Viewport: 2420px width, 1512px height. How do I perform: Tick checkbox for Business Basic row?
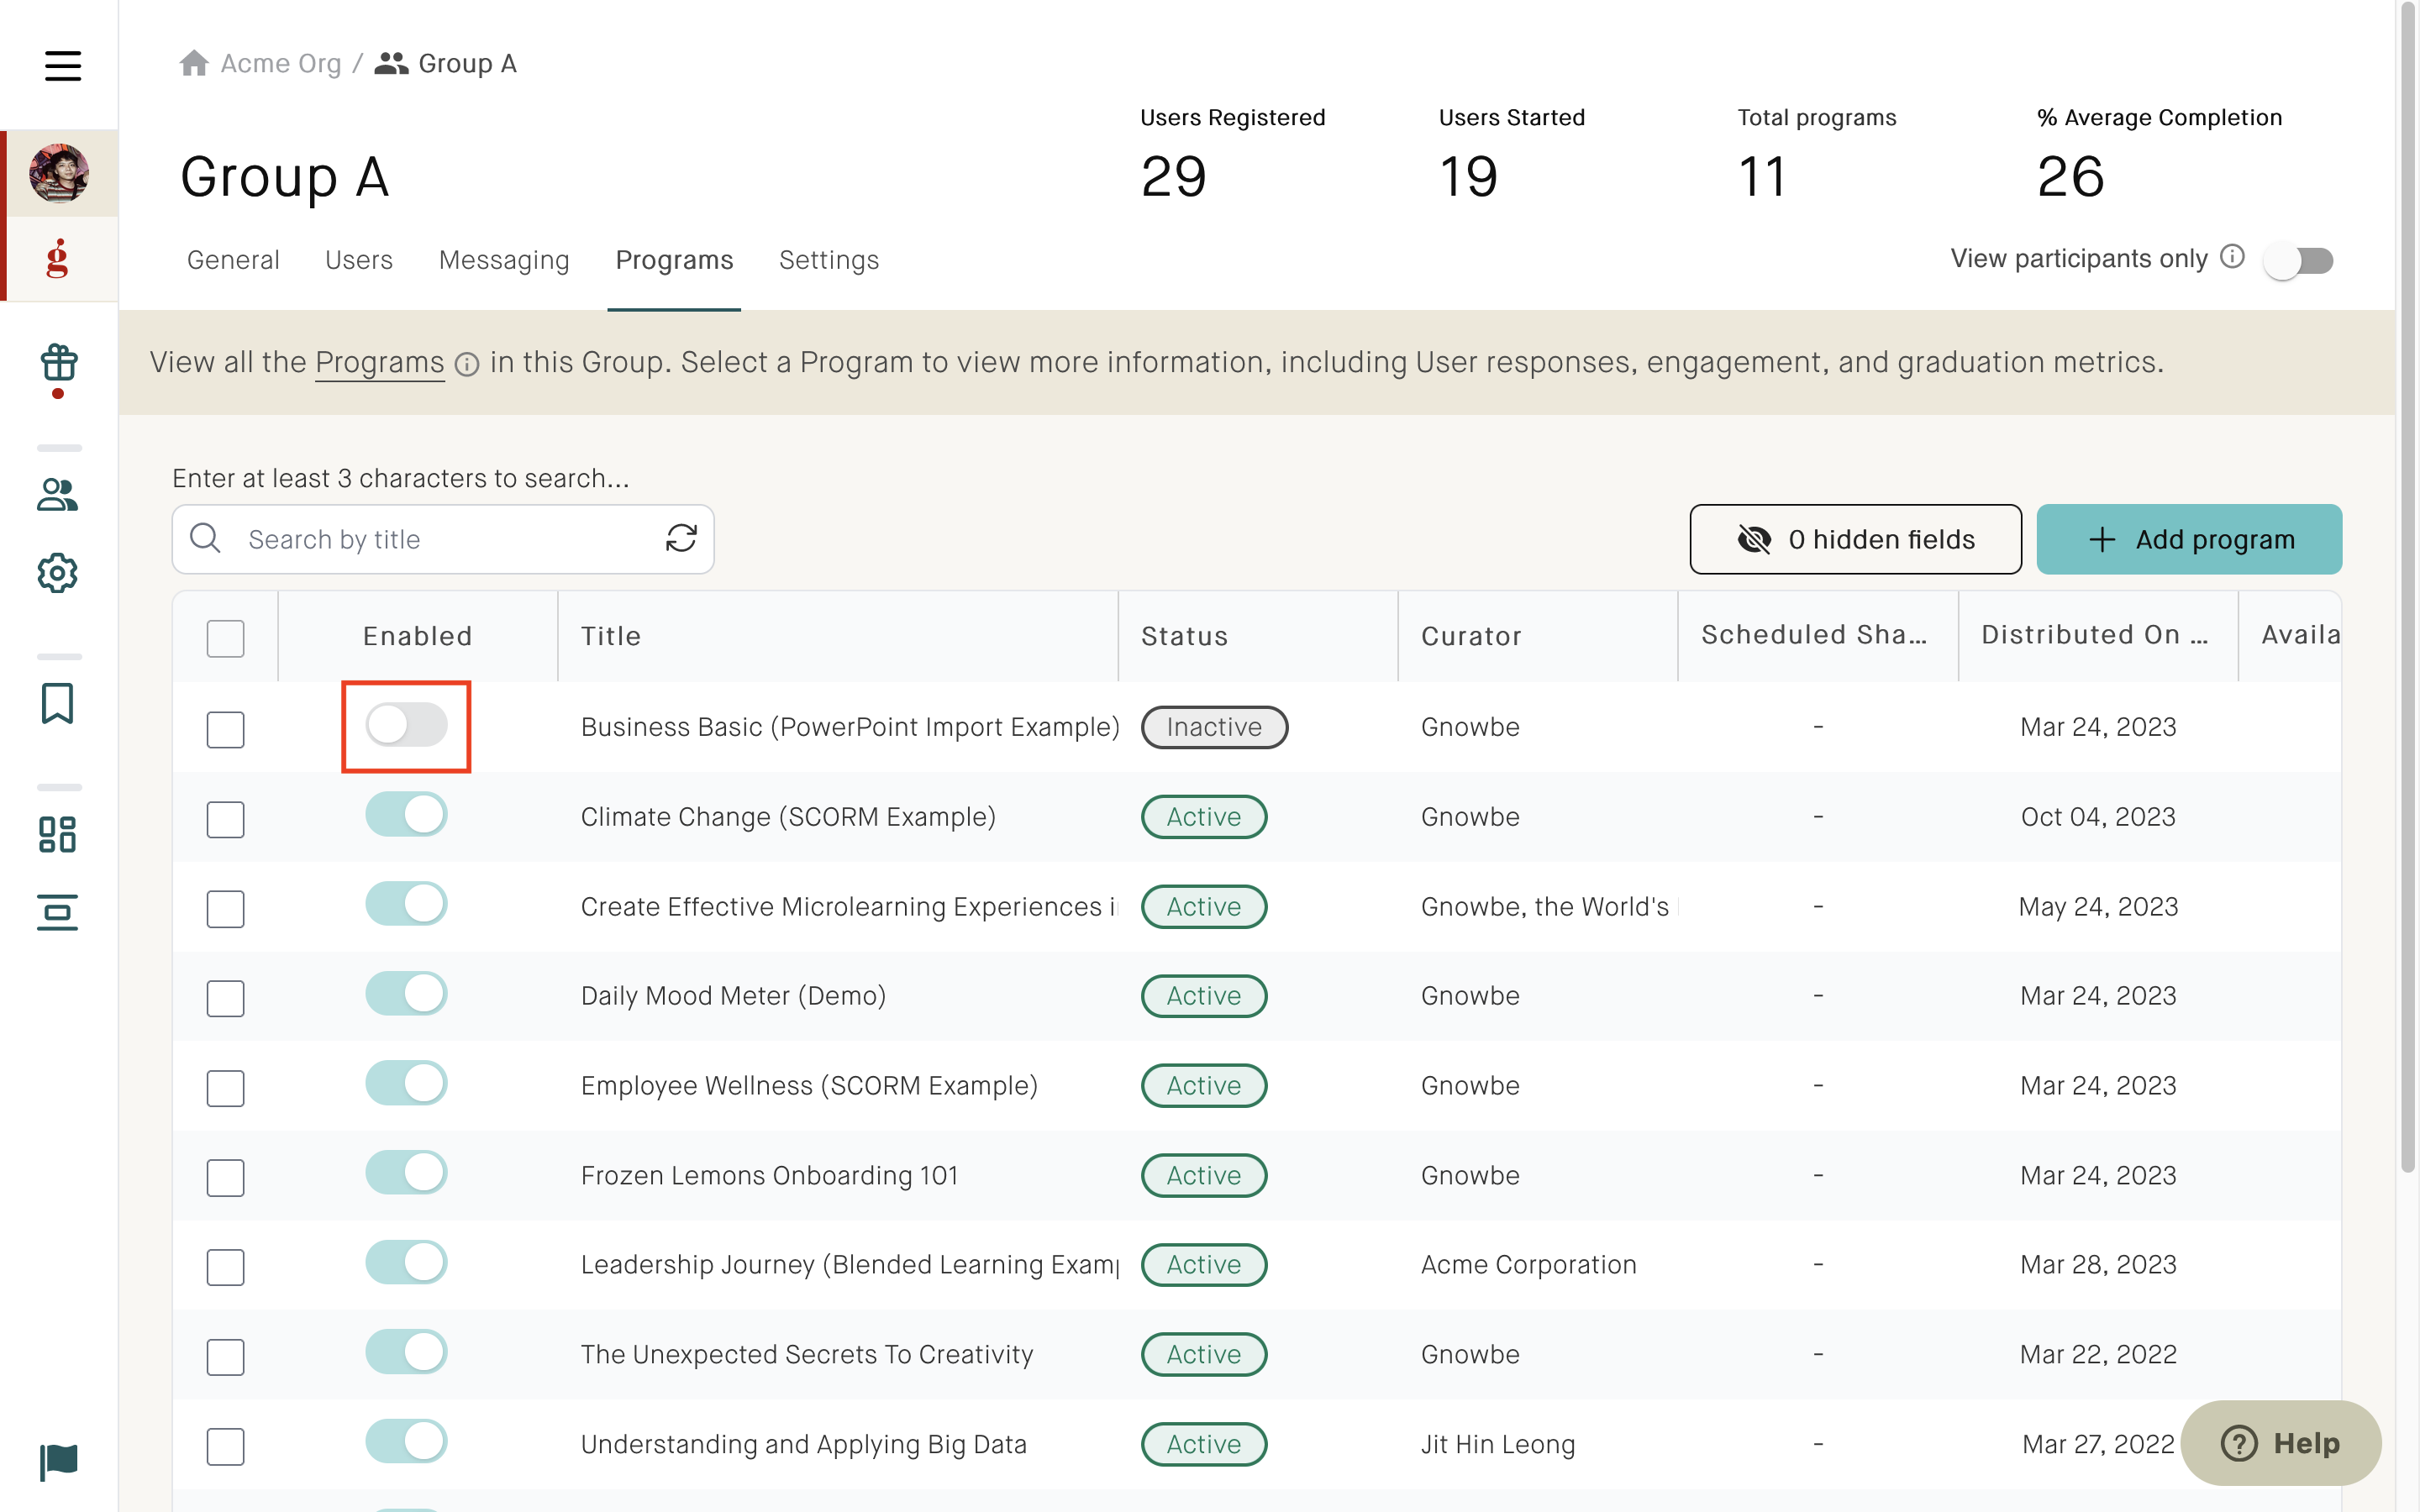click(x=226, y=729)
